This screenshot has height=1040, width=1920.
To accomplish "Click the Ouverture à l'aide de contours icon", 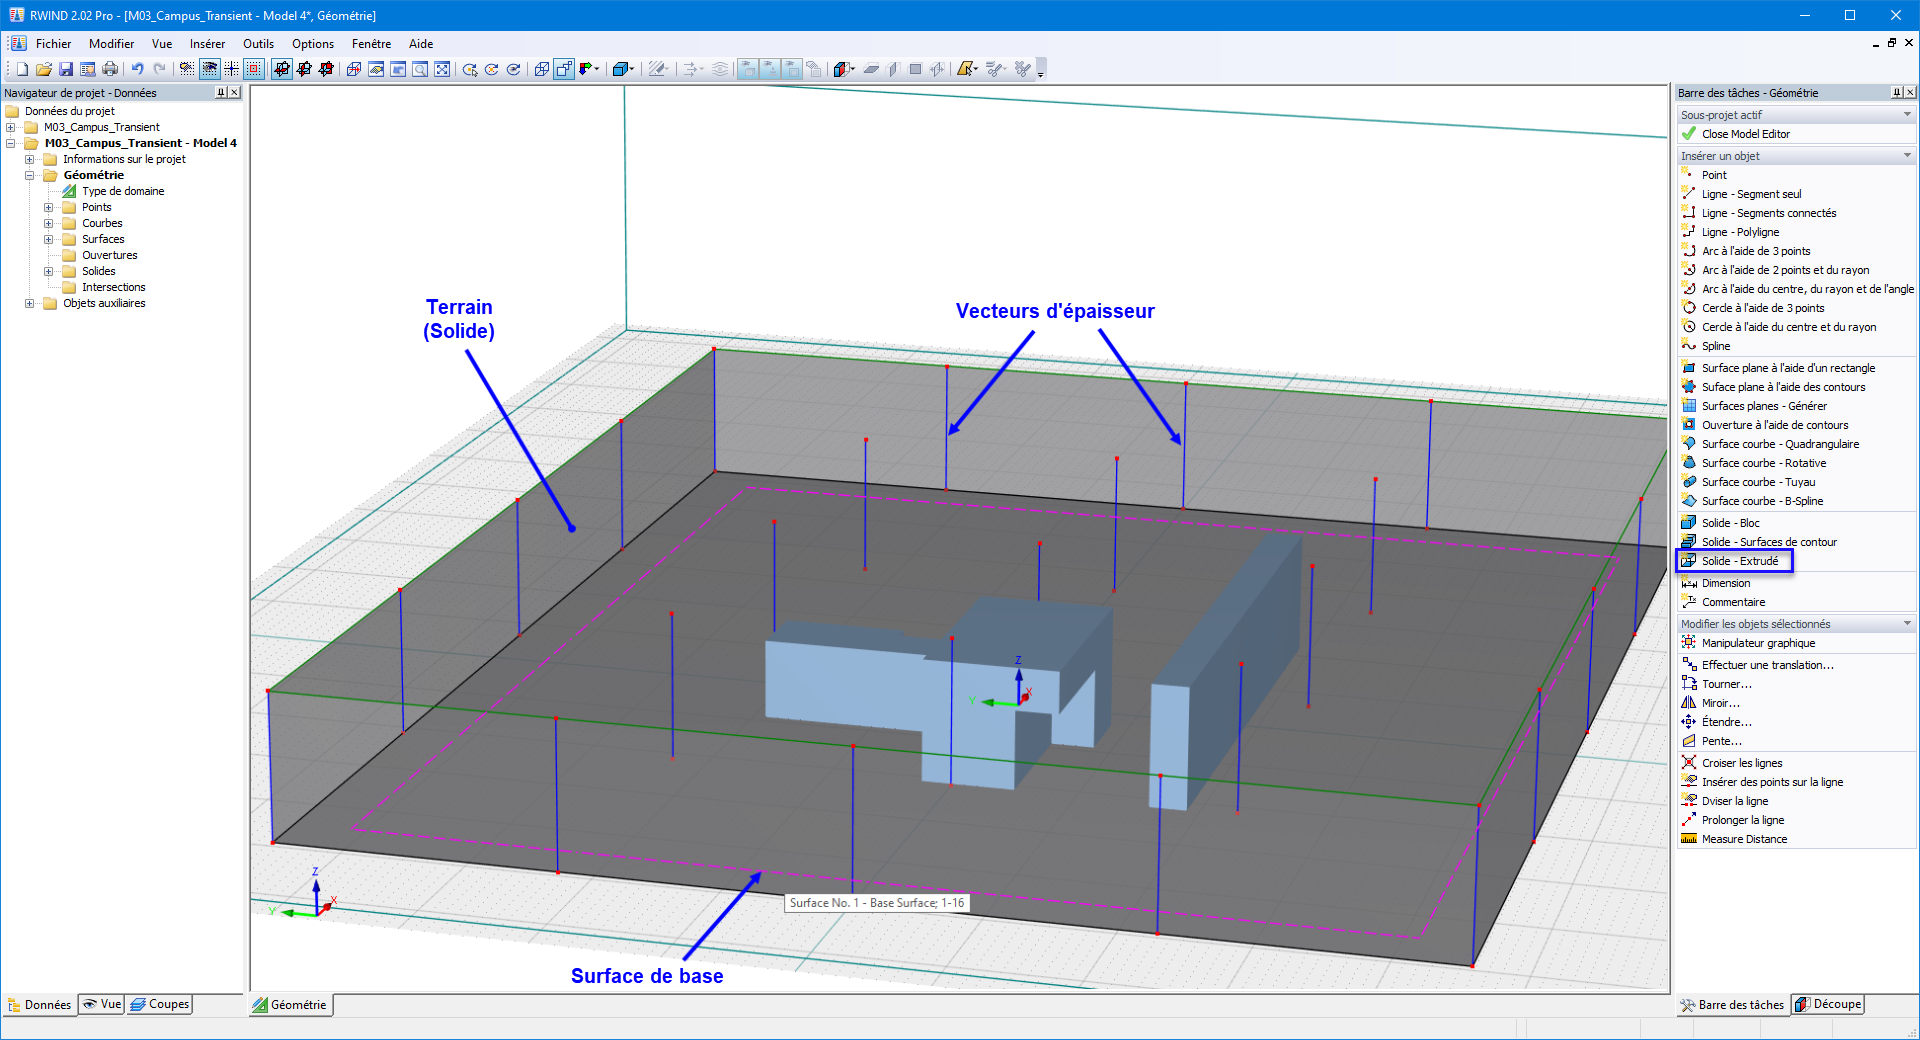I will (1689, 425).
